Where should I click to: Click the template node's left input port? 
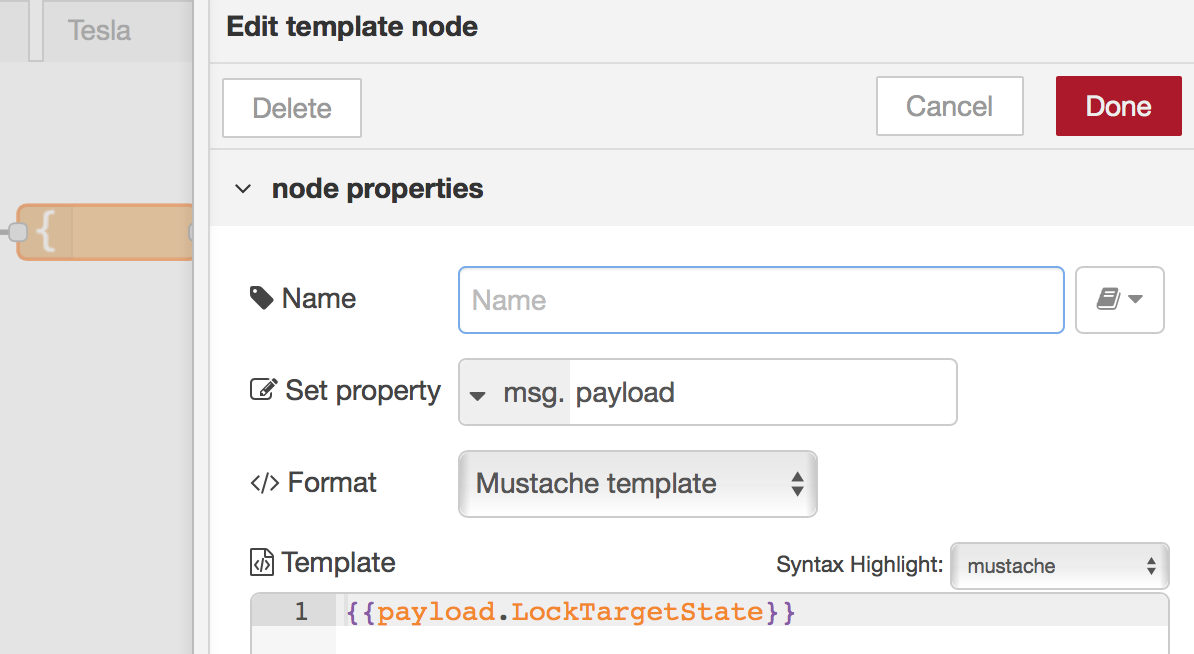[x=16, y=232]
